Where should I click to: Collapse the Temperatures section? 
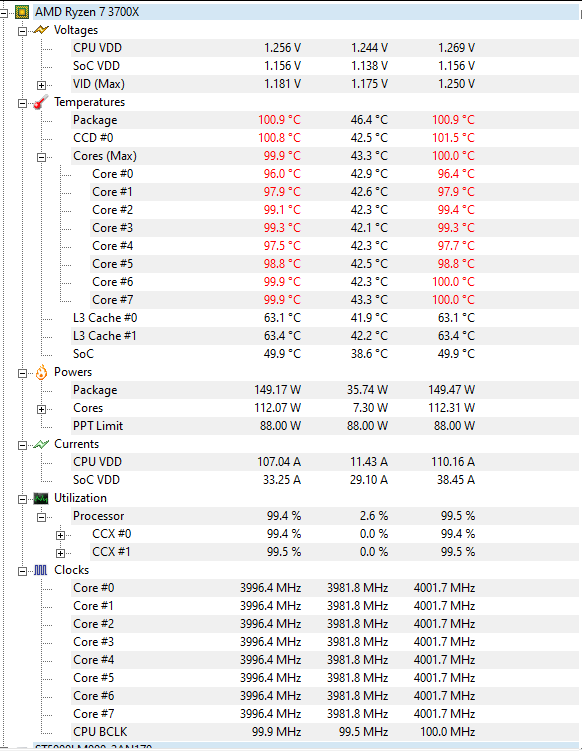coord(22,103)
